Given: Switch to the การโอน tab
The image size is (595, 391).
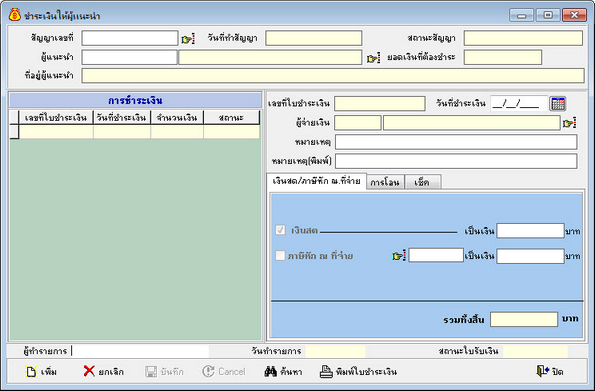Looking at the screenshot, I should point(385,182).
